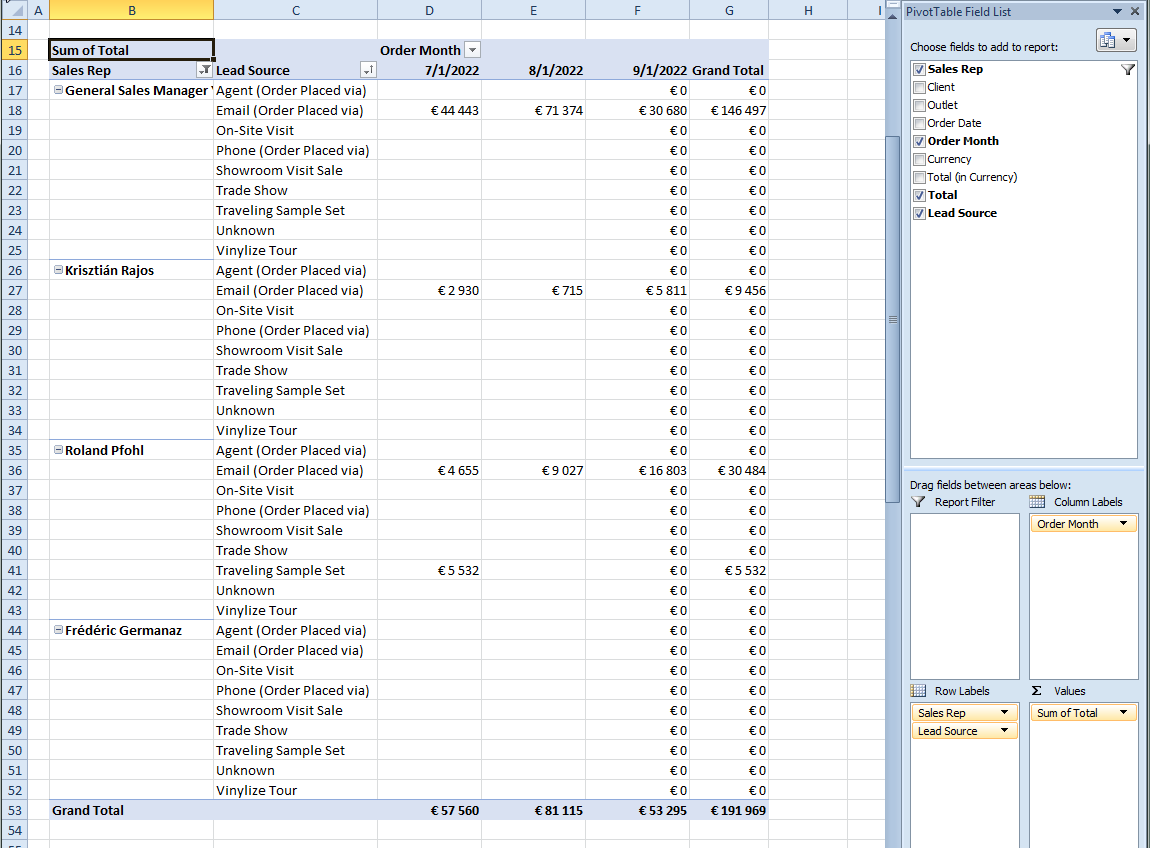Tick the Currency field checkbox

(919, 159)
